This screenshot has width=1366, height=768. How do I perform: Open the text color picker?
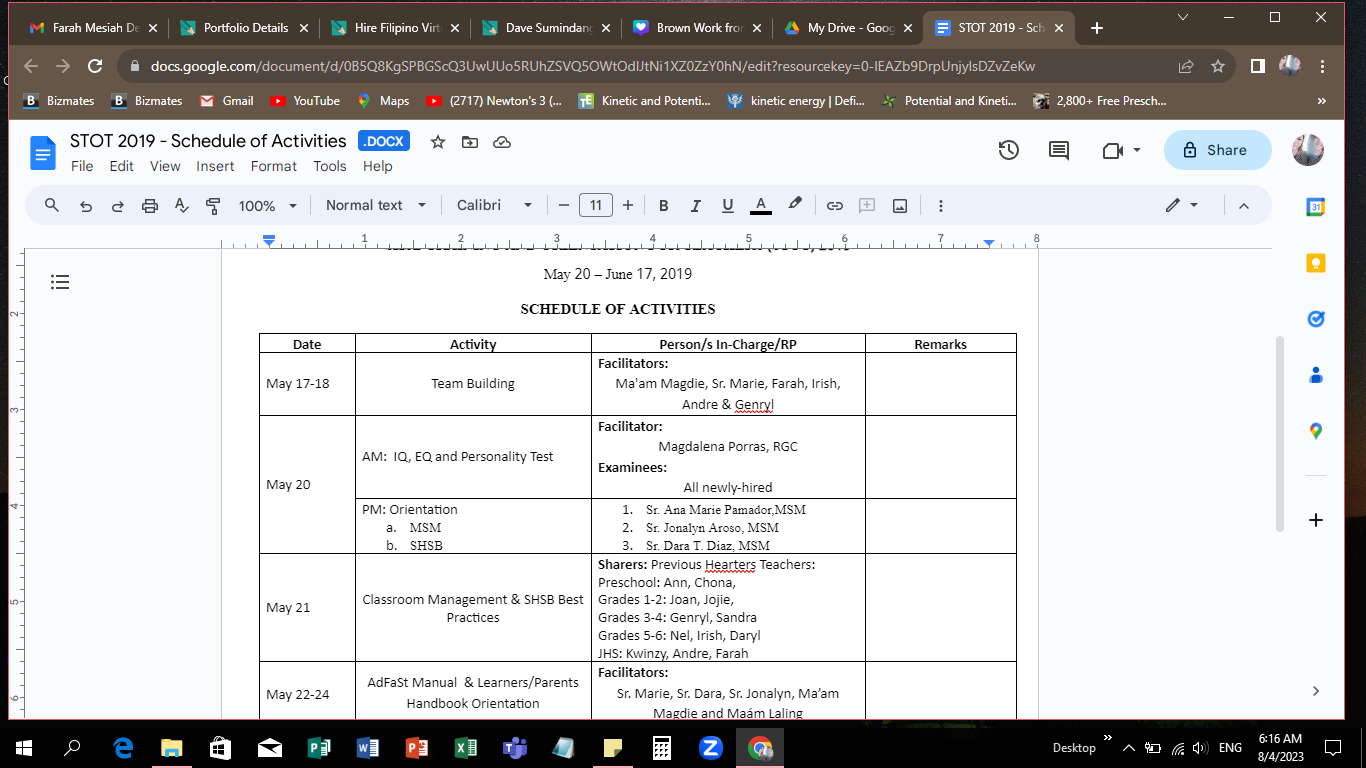[x=761, y=205]
